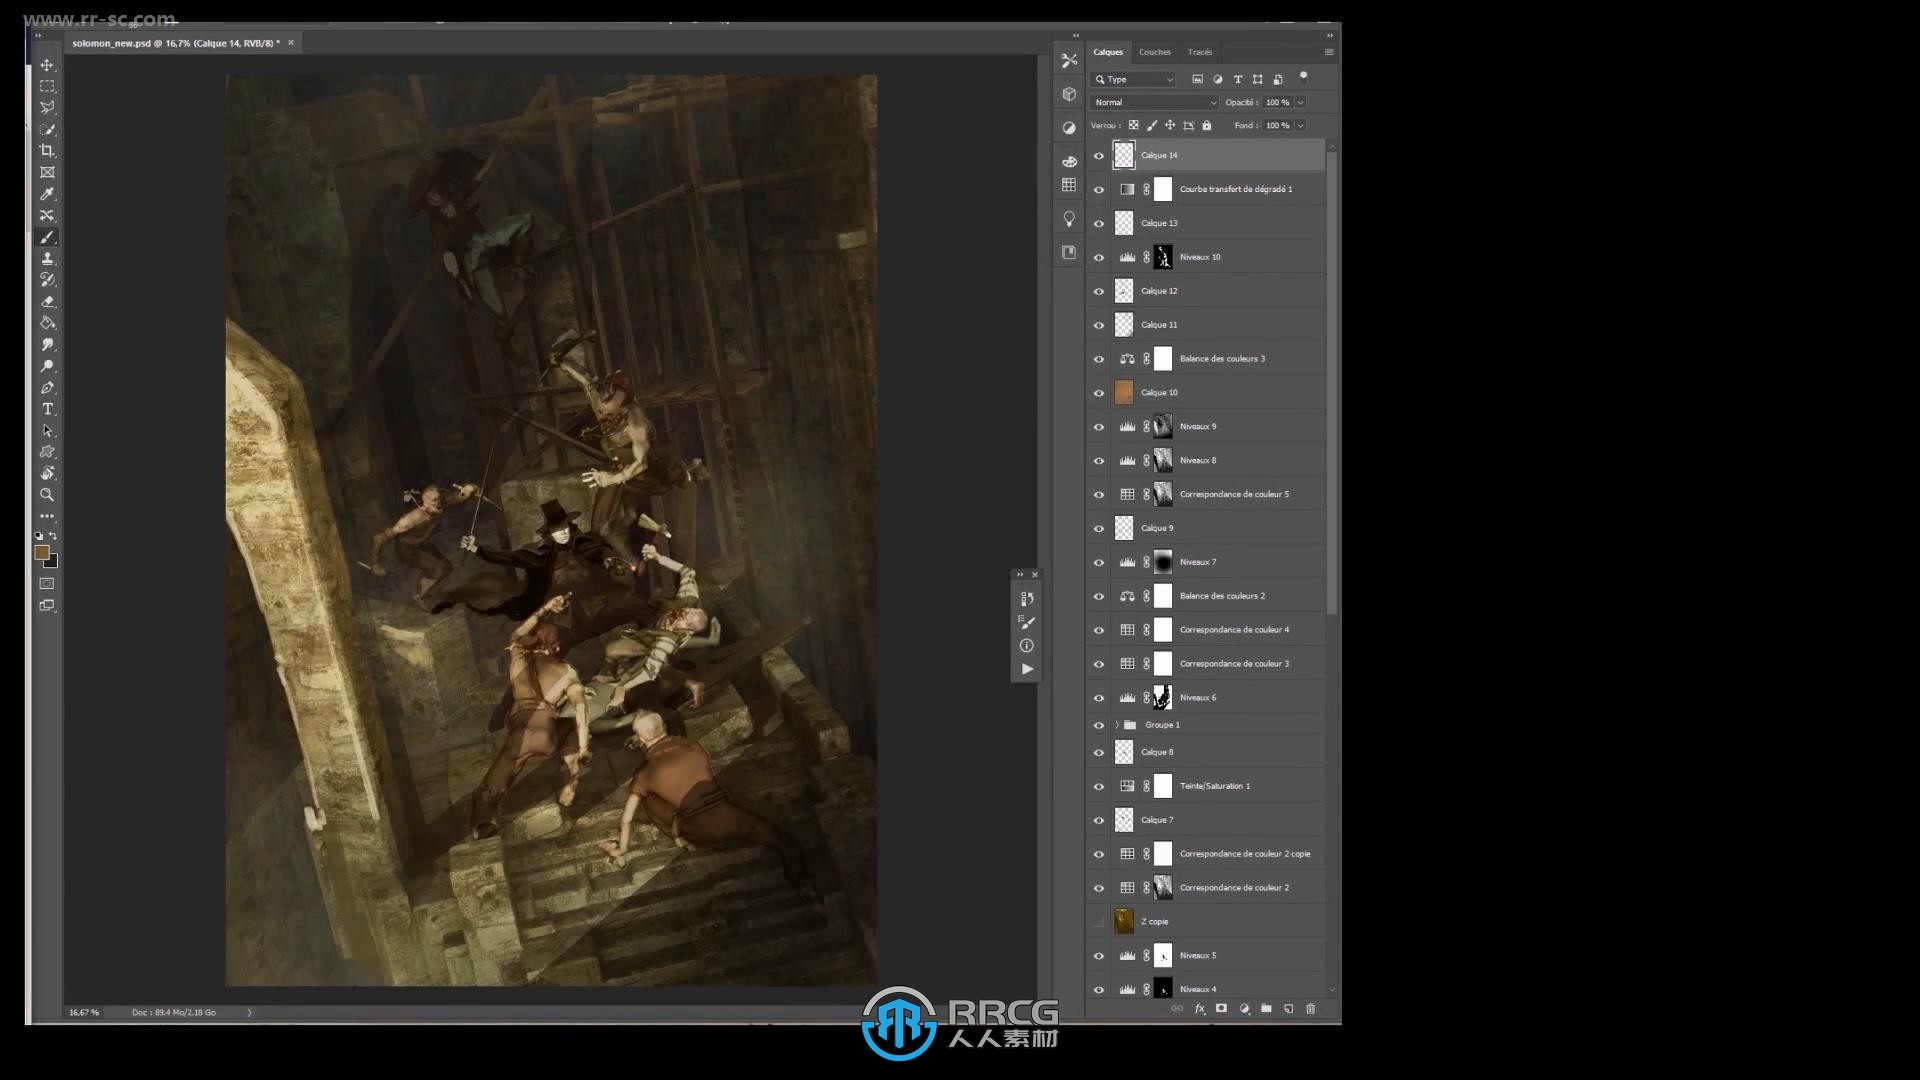Create a new group folder
The height and width of the screenshot is (1080, 1920).
1266,1009
